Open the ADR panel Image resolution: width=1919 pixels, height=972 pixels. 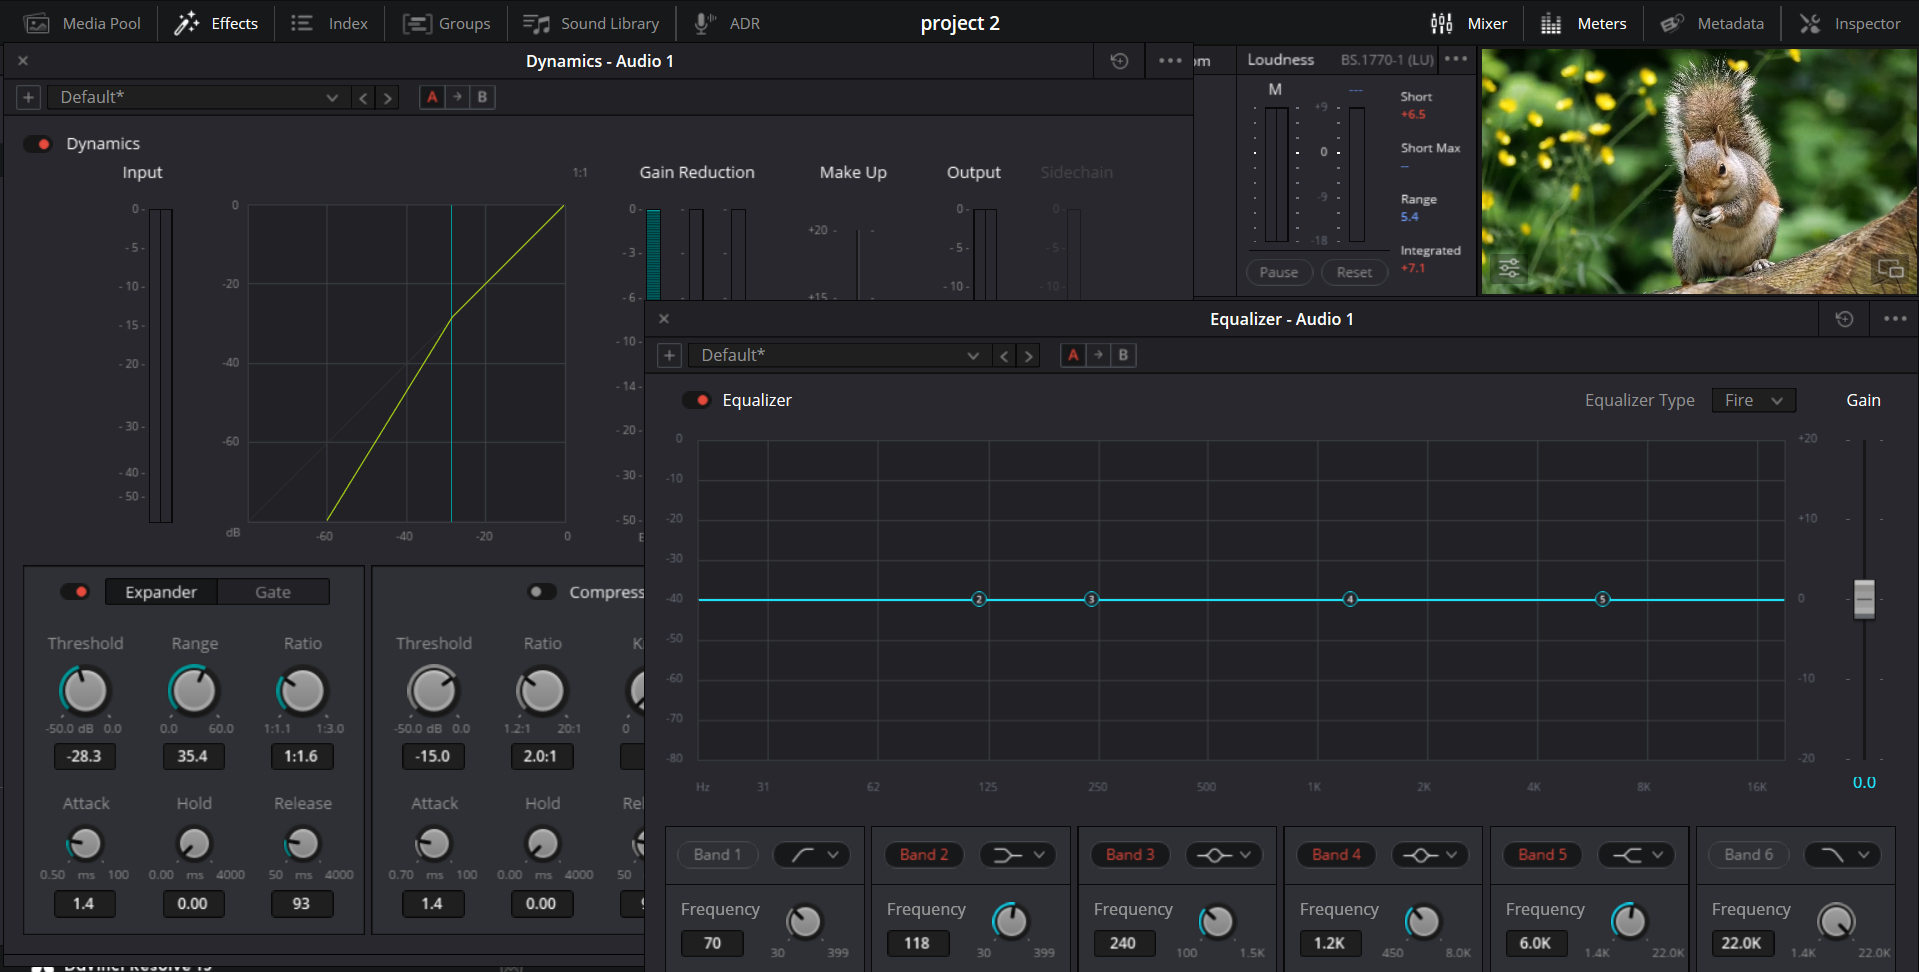pos(727,23)
